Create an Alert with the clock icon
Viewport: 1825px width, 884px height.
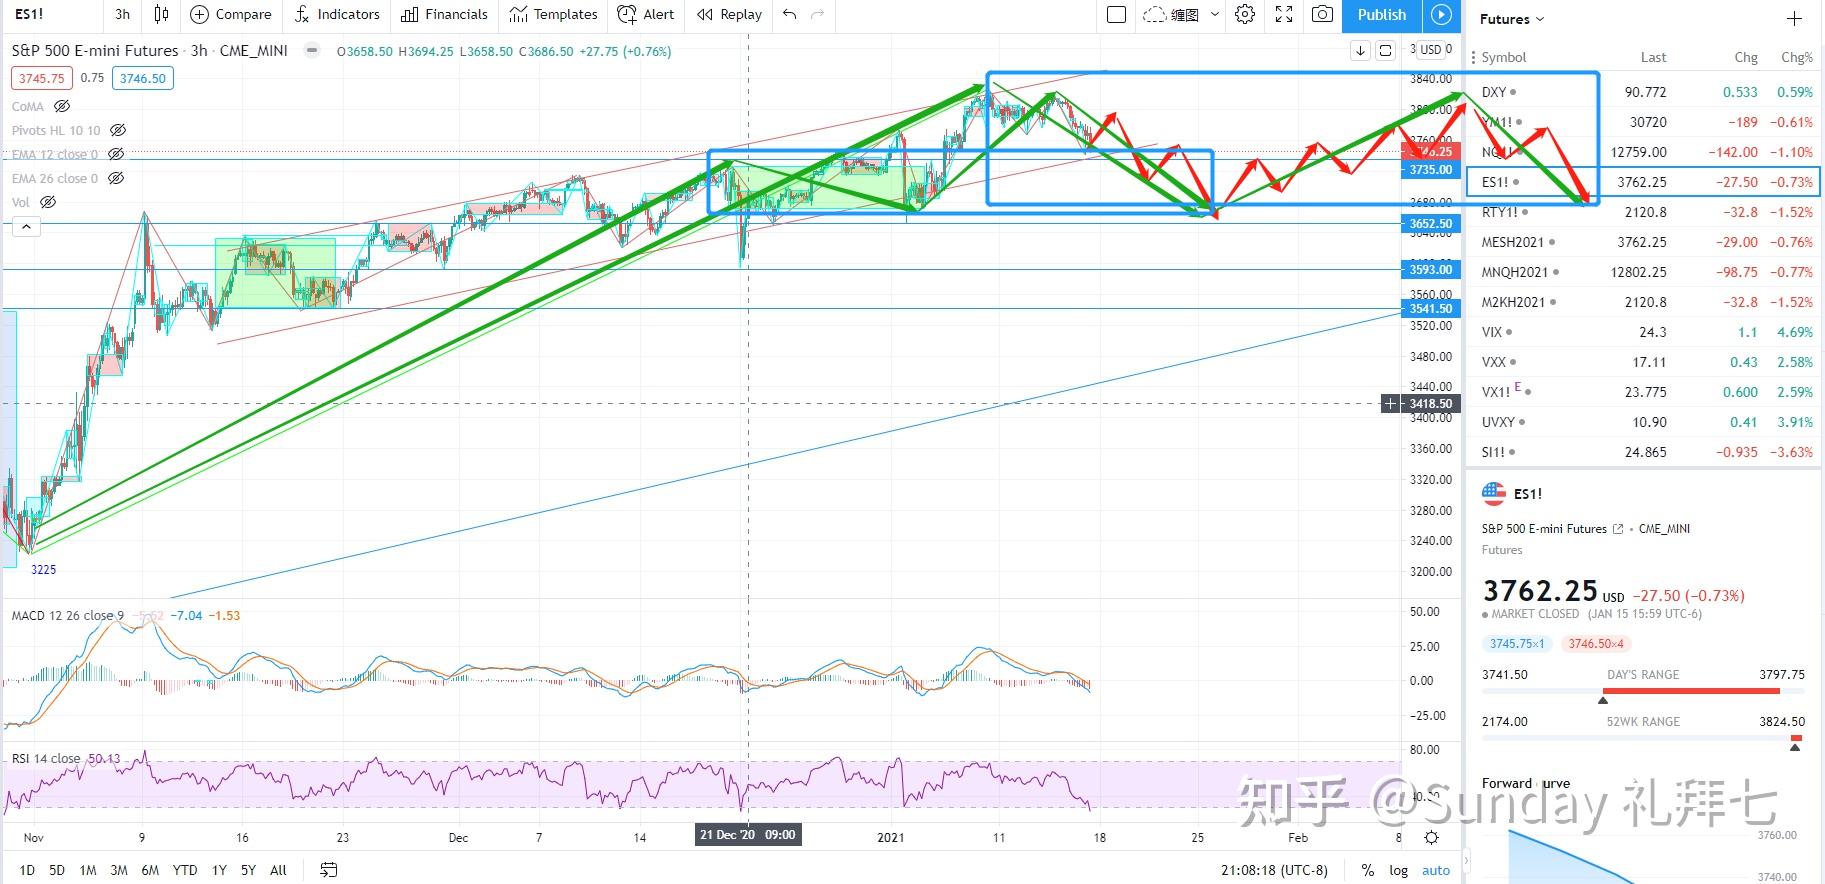coord(627,14)
